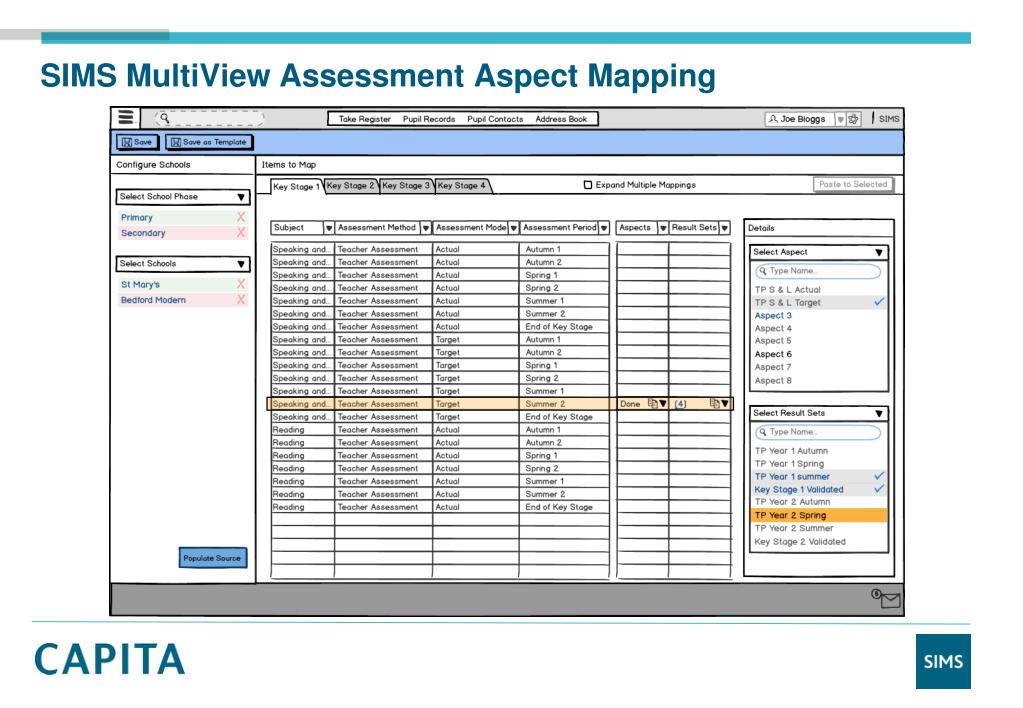Uncheck TP S & L Target aspect
This screenshot has height=708, width=1023.
coord(879,302)
